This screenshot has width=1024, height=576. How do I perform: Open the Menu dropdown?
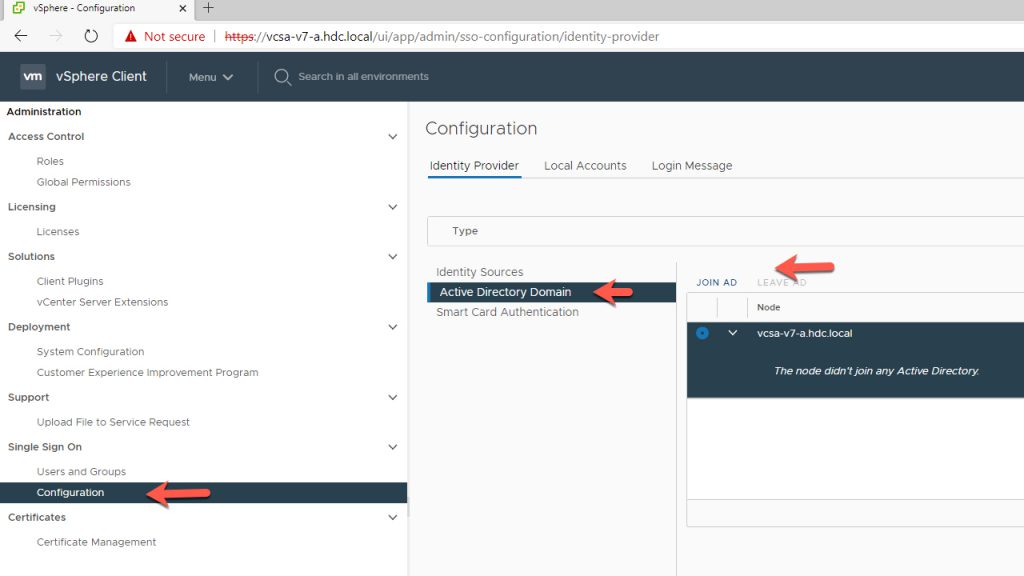coord(210,77)
